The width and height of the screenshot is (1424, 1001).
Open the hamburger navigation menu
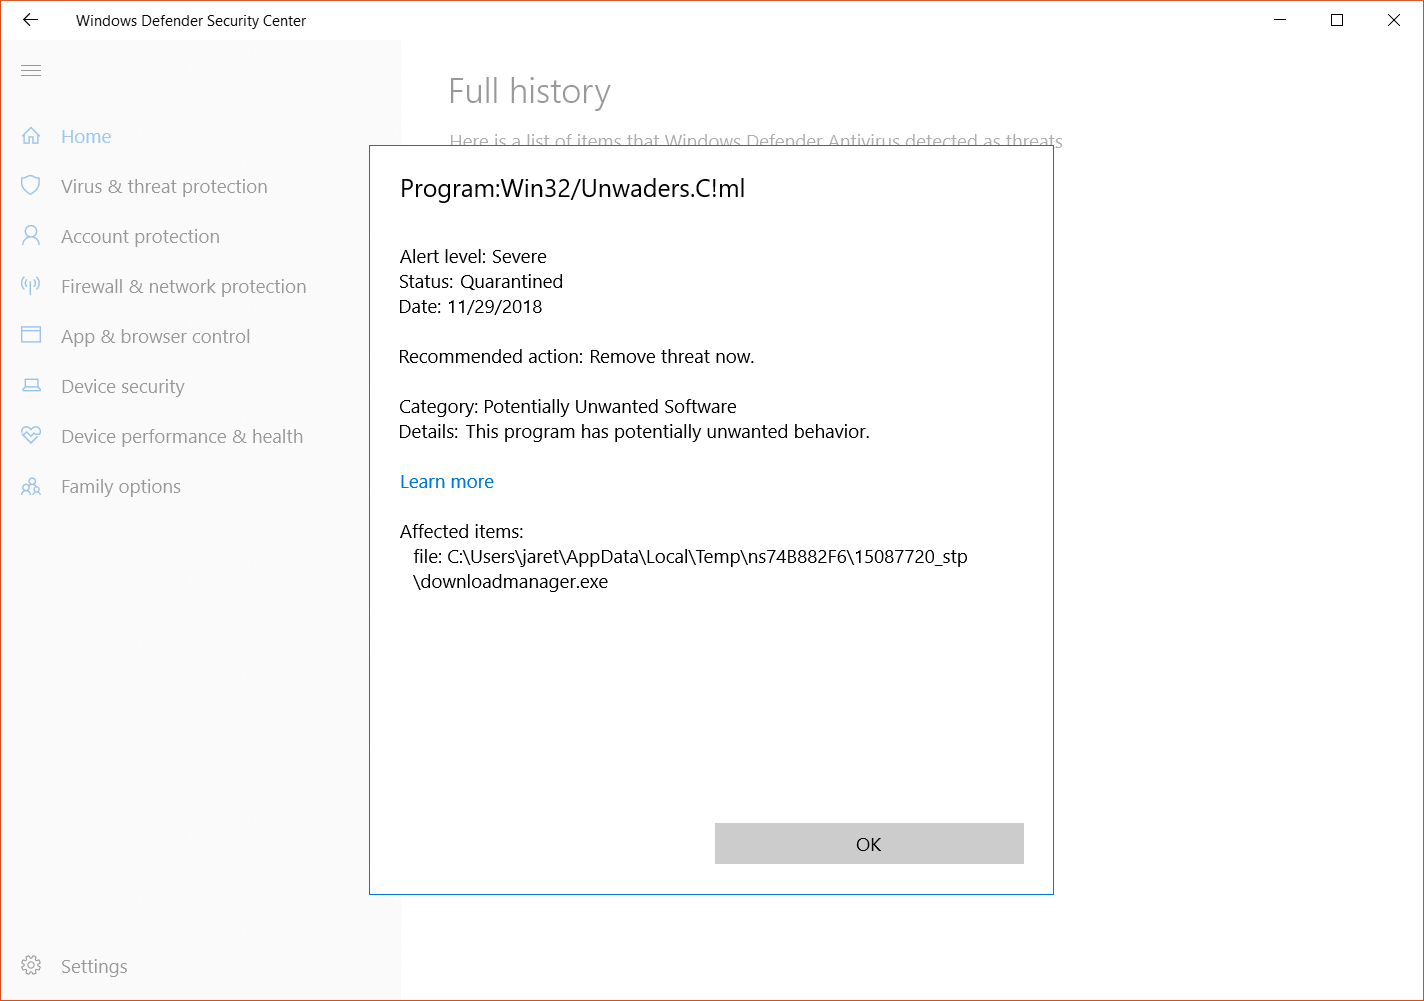31,70
